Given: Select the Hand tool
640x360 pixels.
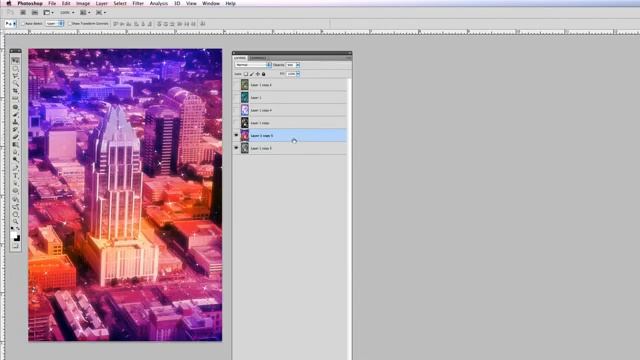Looking at the screenshot, I should pos(16,214).
